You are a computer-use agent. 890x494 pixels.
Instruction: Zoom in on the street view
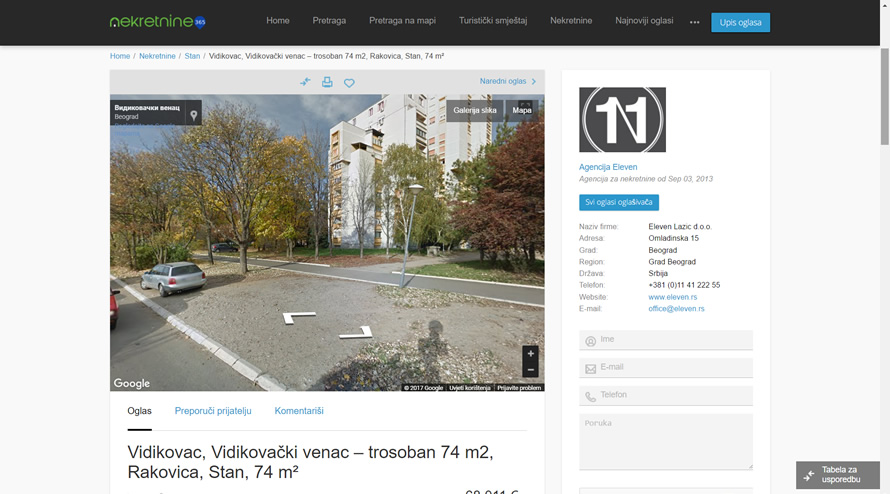[x=530, y=353]
